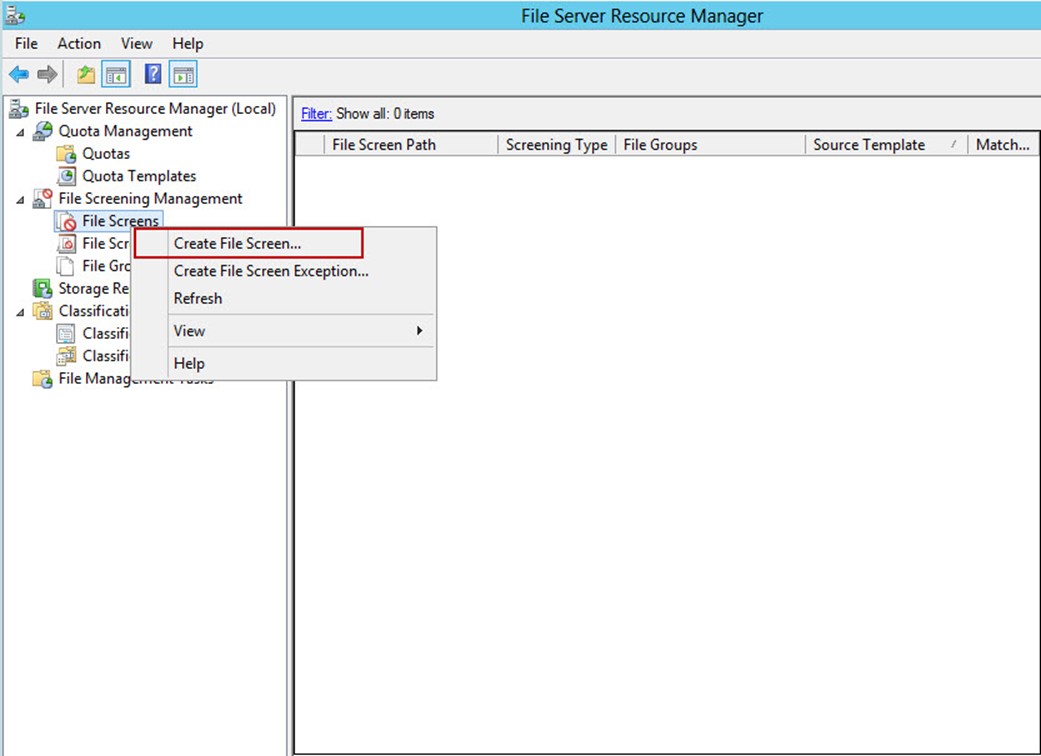Click the Classification Management node icon
The image size is (1041, 756).
coord(42,311)
